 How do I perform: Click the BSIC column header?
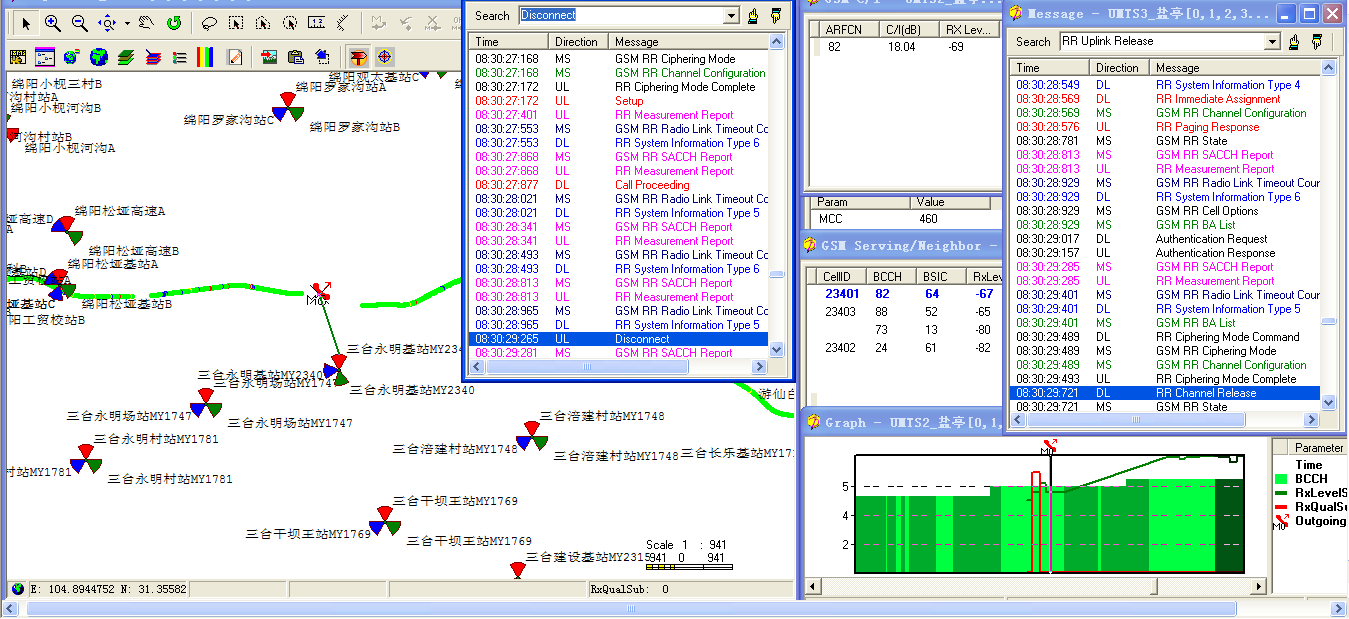coord(939,276)
